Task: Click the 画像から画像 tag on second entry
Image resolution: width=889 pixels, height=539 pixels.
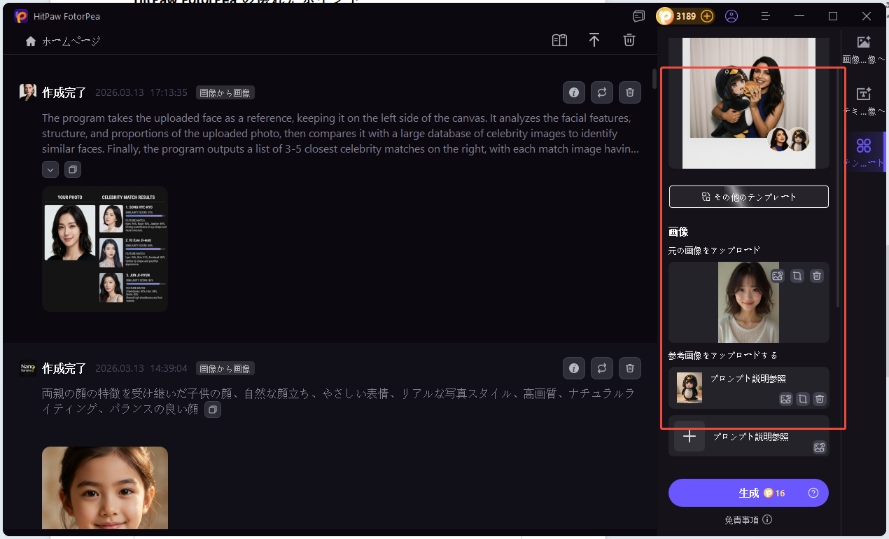Action: (225, 369)
